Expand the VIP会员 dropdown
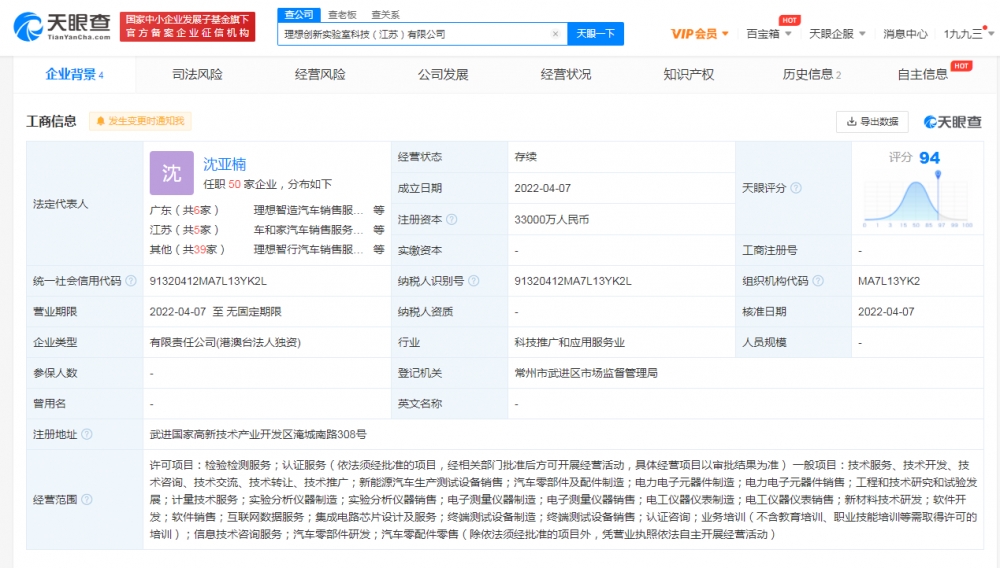The image size is (1000, 568). [700, 34]
